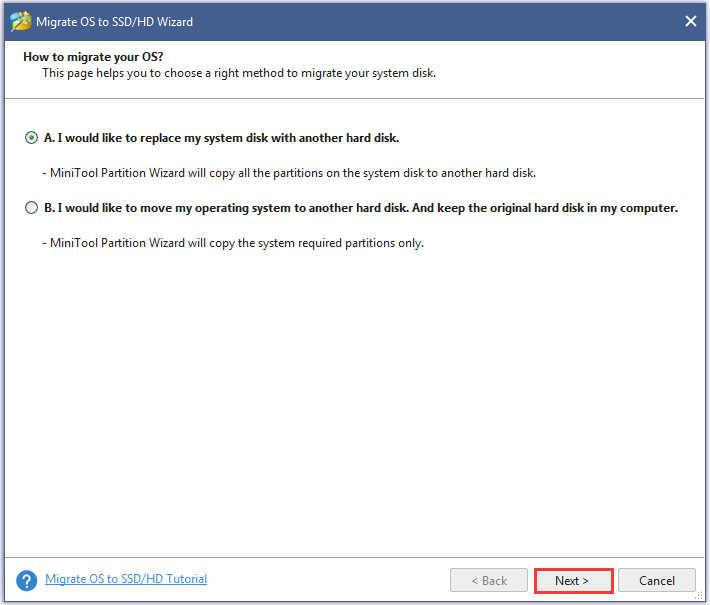The width and height of the screenshot is (710, 605).
Task: Open the Migrate OS to SSD/HD Tutorial link
Action: point(126,579)
